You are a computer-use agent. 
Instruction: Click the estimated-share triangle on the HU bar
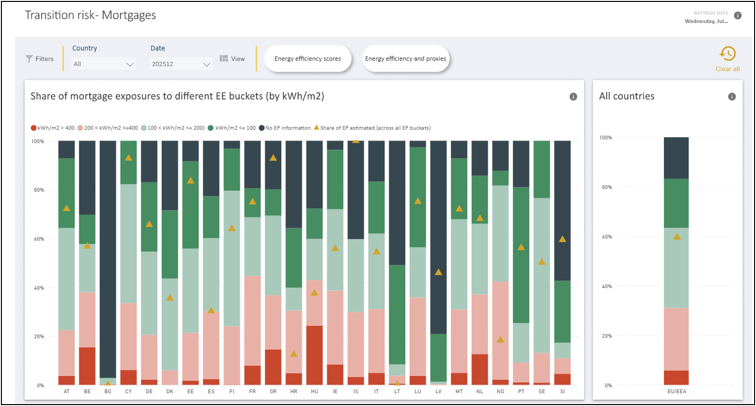tap(314, 293)
